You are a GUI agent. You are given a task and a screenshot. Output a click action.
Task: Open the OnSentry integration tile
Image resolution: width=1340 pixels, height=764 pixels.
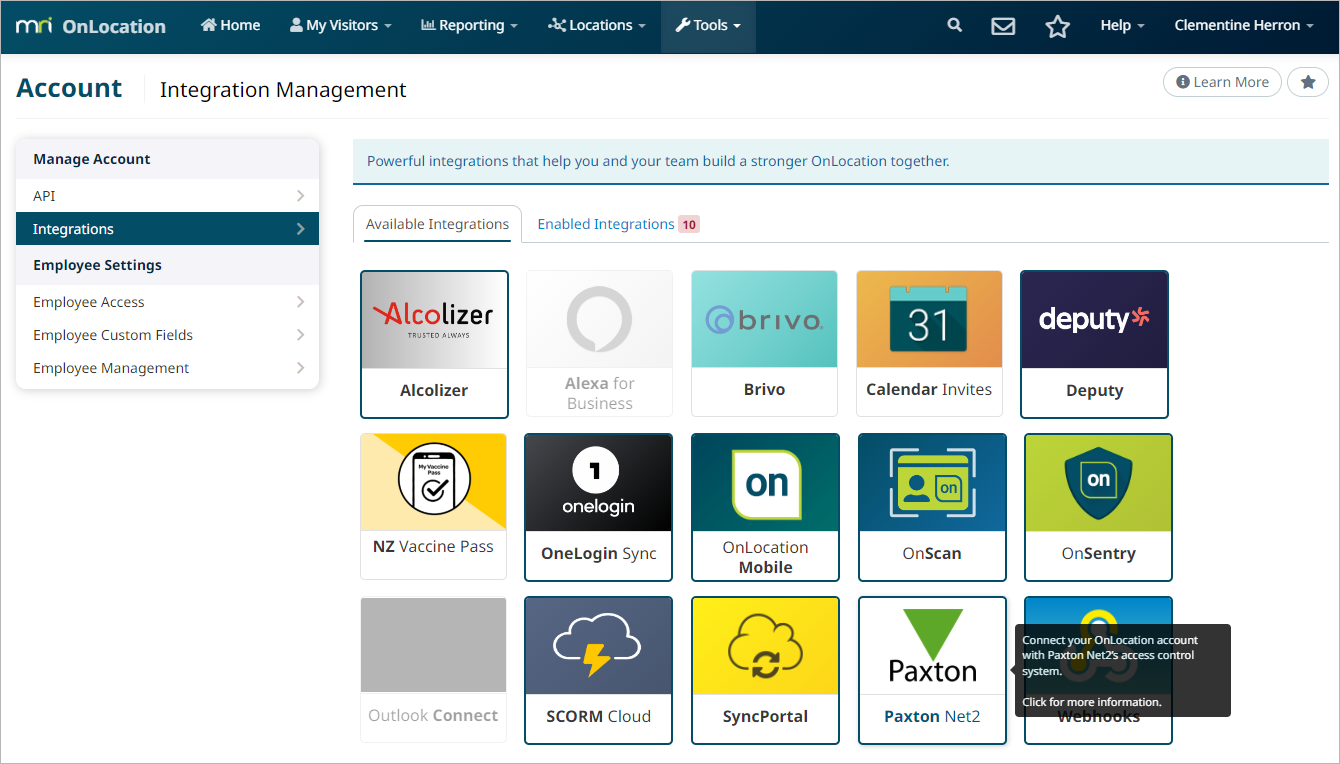point(1098,507)
